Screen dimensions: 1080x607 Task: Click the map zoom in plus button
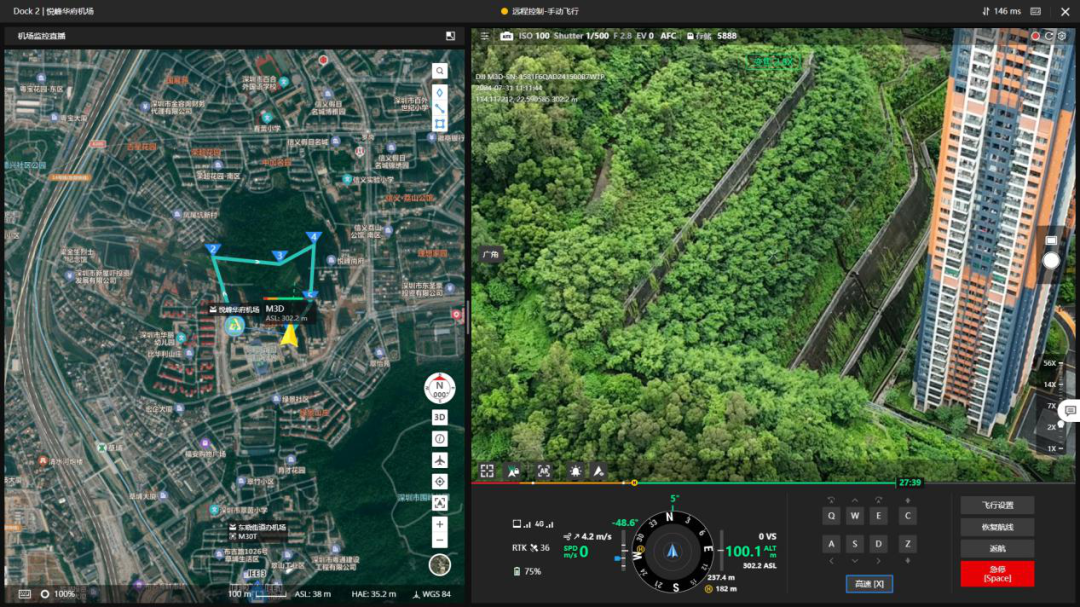click(440, 524)
